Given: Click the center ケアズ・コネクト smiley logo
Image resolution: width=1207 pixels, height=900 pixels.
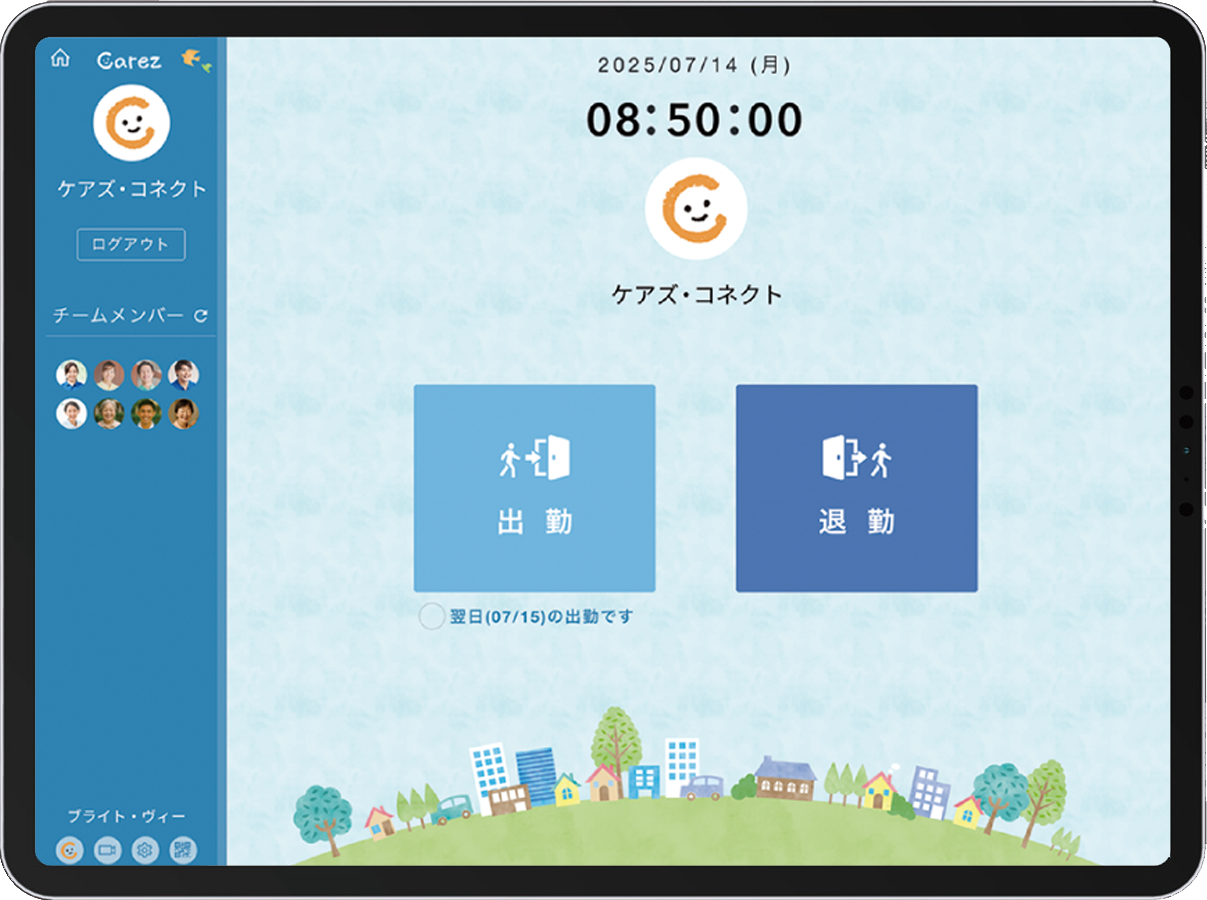Looking at the screenshot, I should pos(696,208).
